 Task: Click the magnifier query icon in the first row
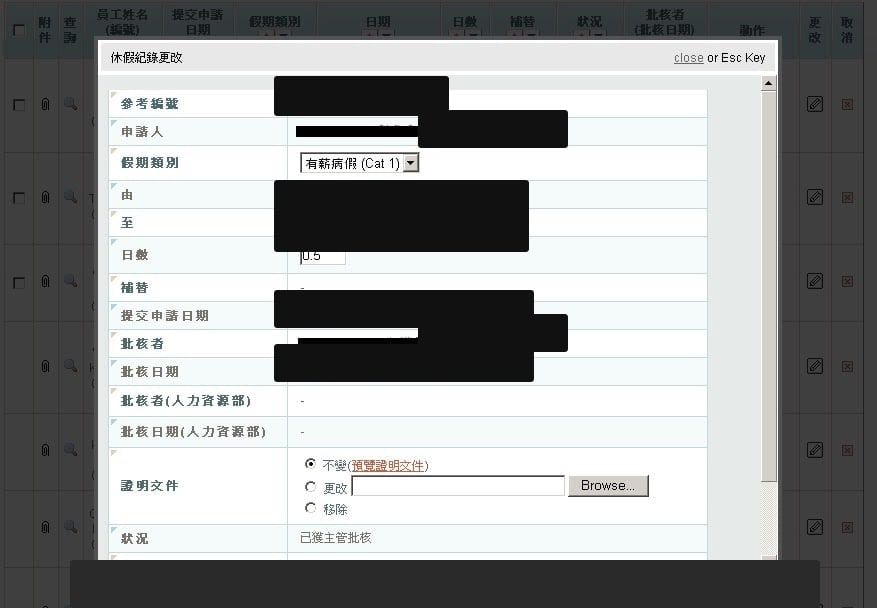70,103
